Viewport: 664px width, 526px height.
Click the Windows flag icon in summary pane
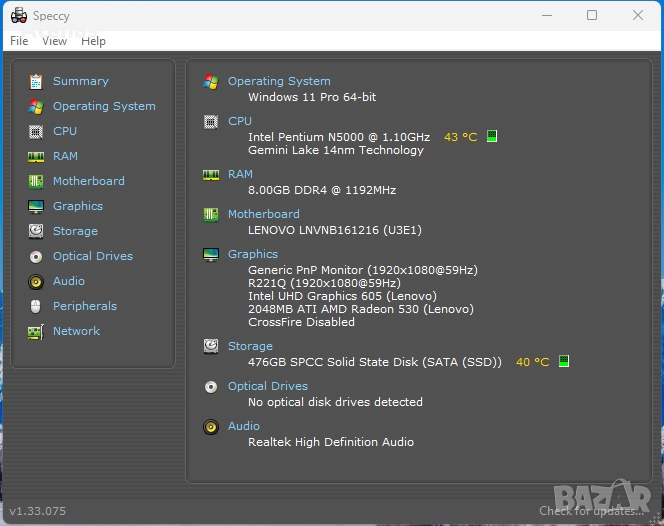coord(211,81)
